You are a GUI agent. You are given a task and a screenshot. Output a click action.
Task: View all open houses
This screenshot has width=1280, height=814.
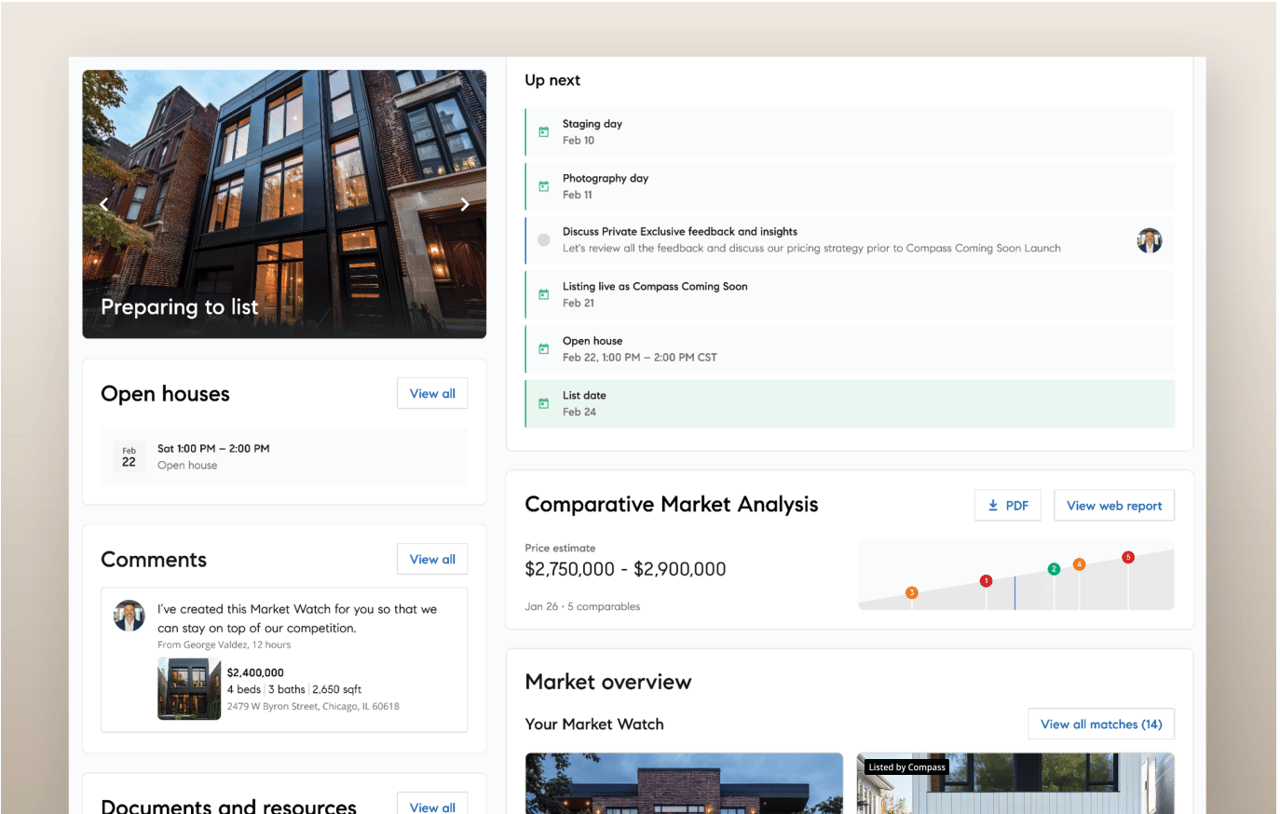(x=432, y=394)
